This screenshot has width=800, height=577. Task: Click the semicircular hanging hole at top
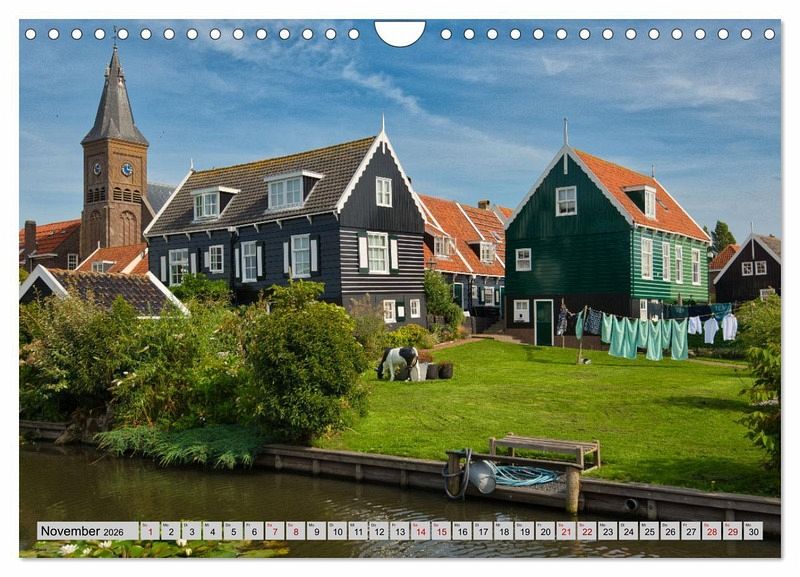pyautogui.click(x=400, y=33)
